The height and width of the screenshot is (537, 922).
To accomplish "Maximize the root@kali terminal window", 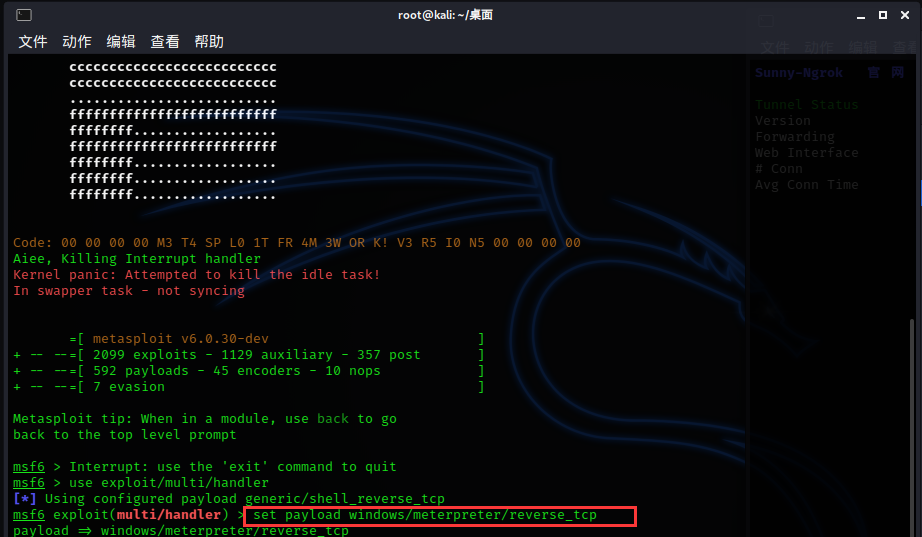I will coord(883,15).
